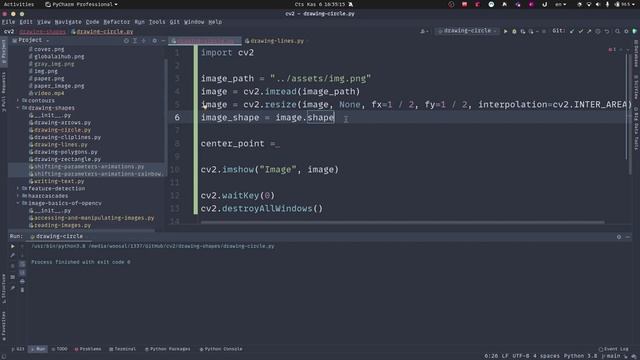Push commits with the Git arrow icon
The height and width of the screenshot is (360, 640).
click(589, 31)
